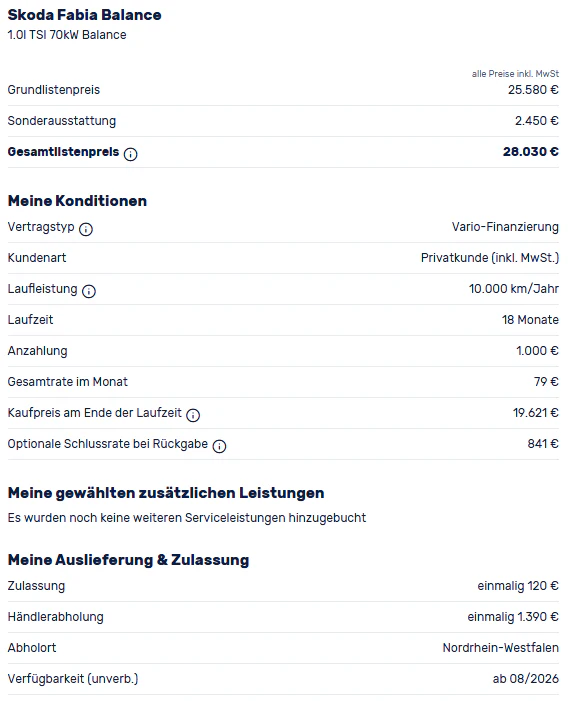Select the 10.000 km/Jahr mileage value
The width and height of the screenshot is (571, 701).
[x=513, y=288]
